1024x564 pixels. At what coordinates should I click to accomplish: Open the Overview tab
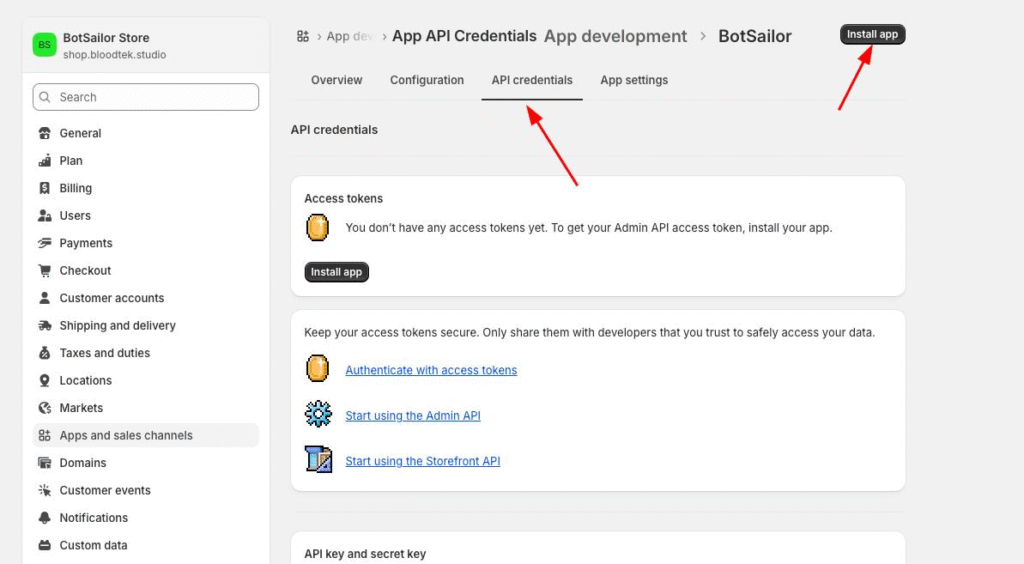[336, 80]
